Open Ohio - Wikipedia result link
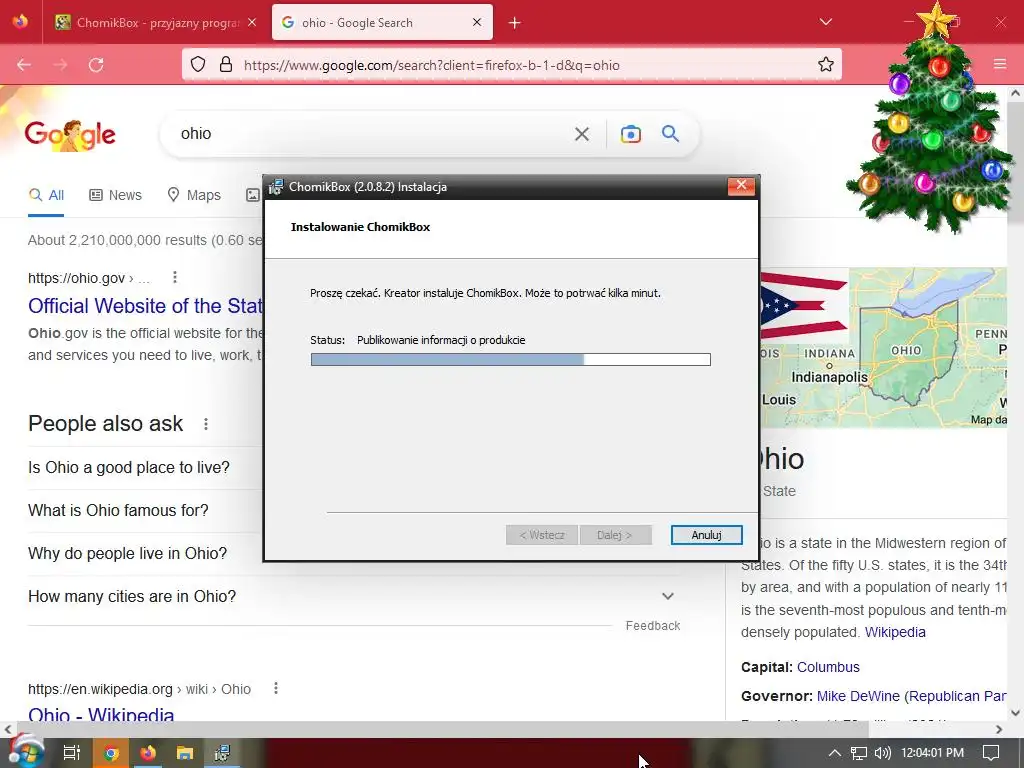 tap(101, 714)
